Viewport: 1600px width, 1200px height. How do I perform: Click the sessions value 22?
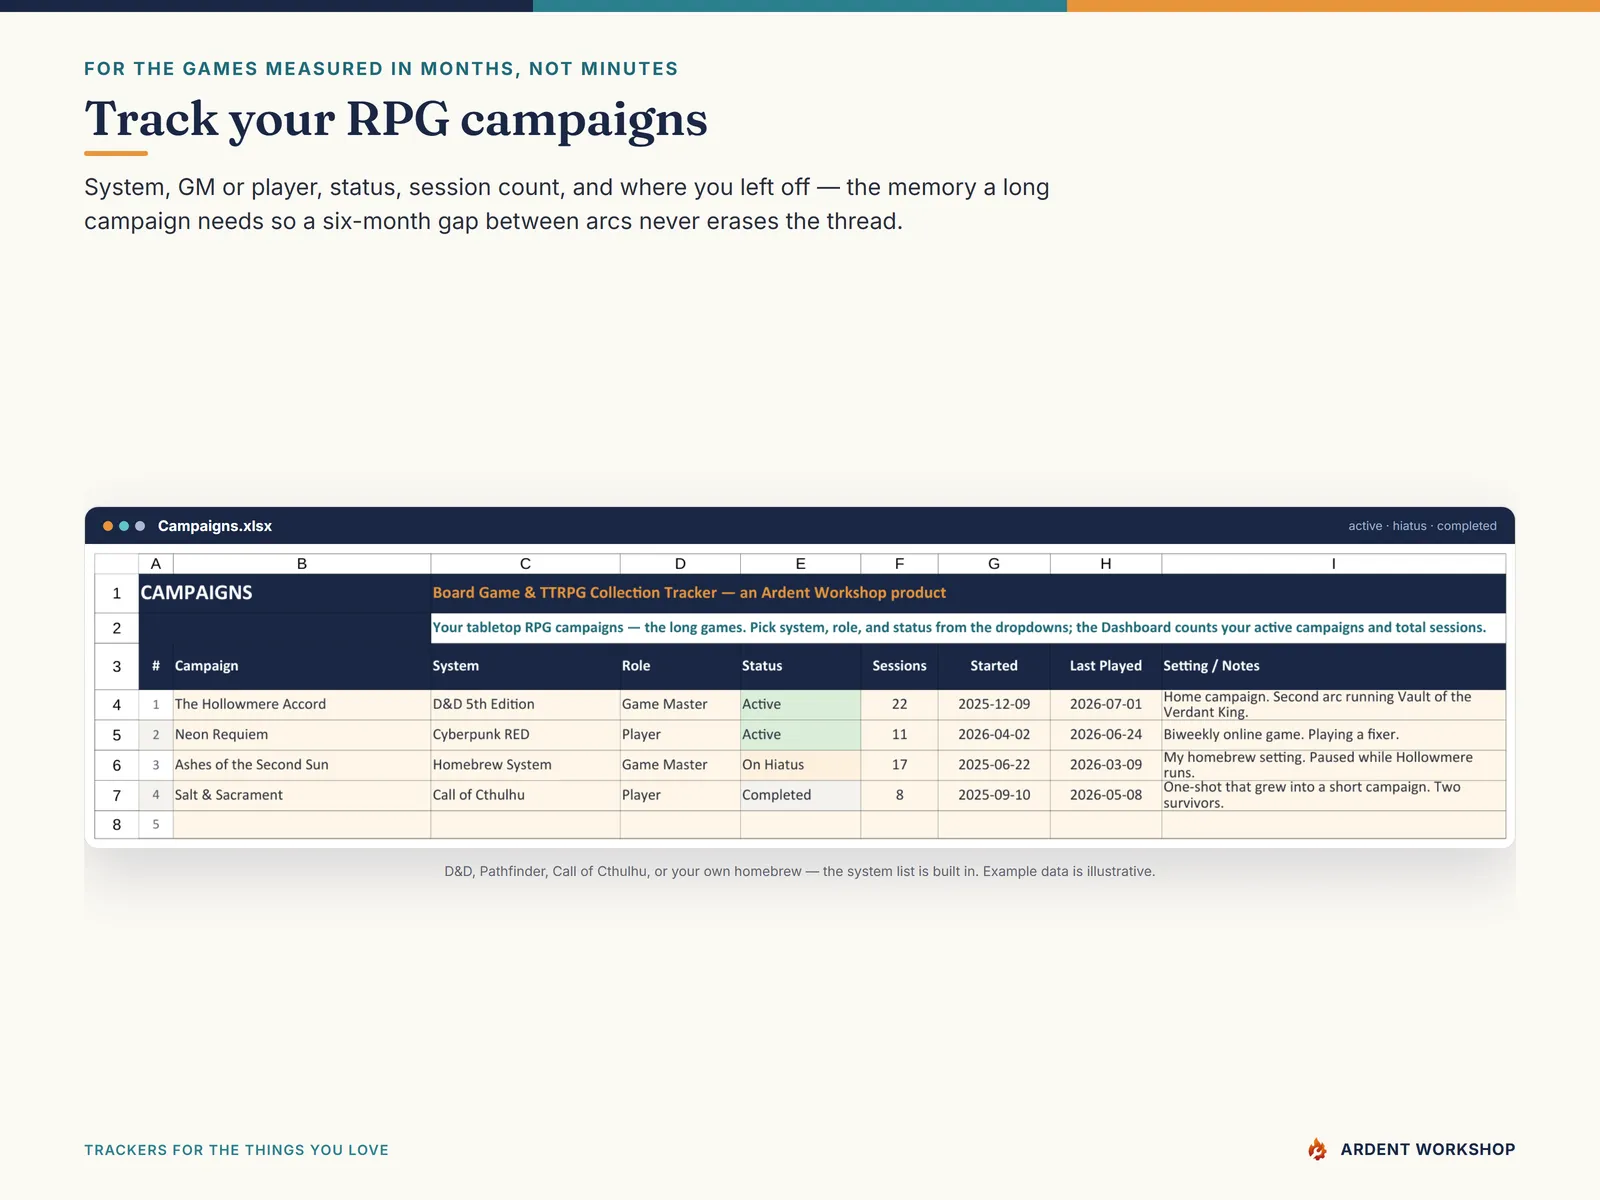tap(899, 705)
